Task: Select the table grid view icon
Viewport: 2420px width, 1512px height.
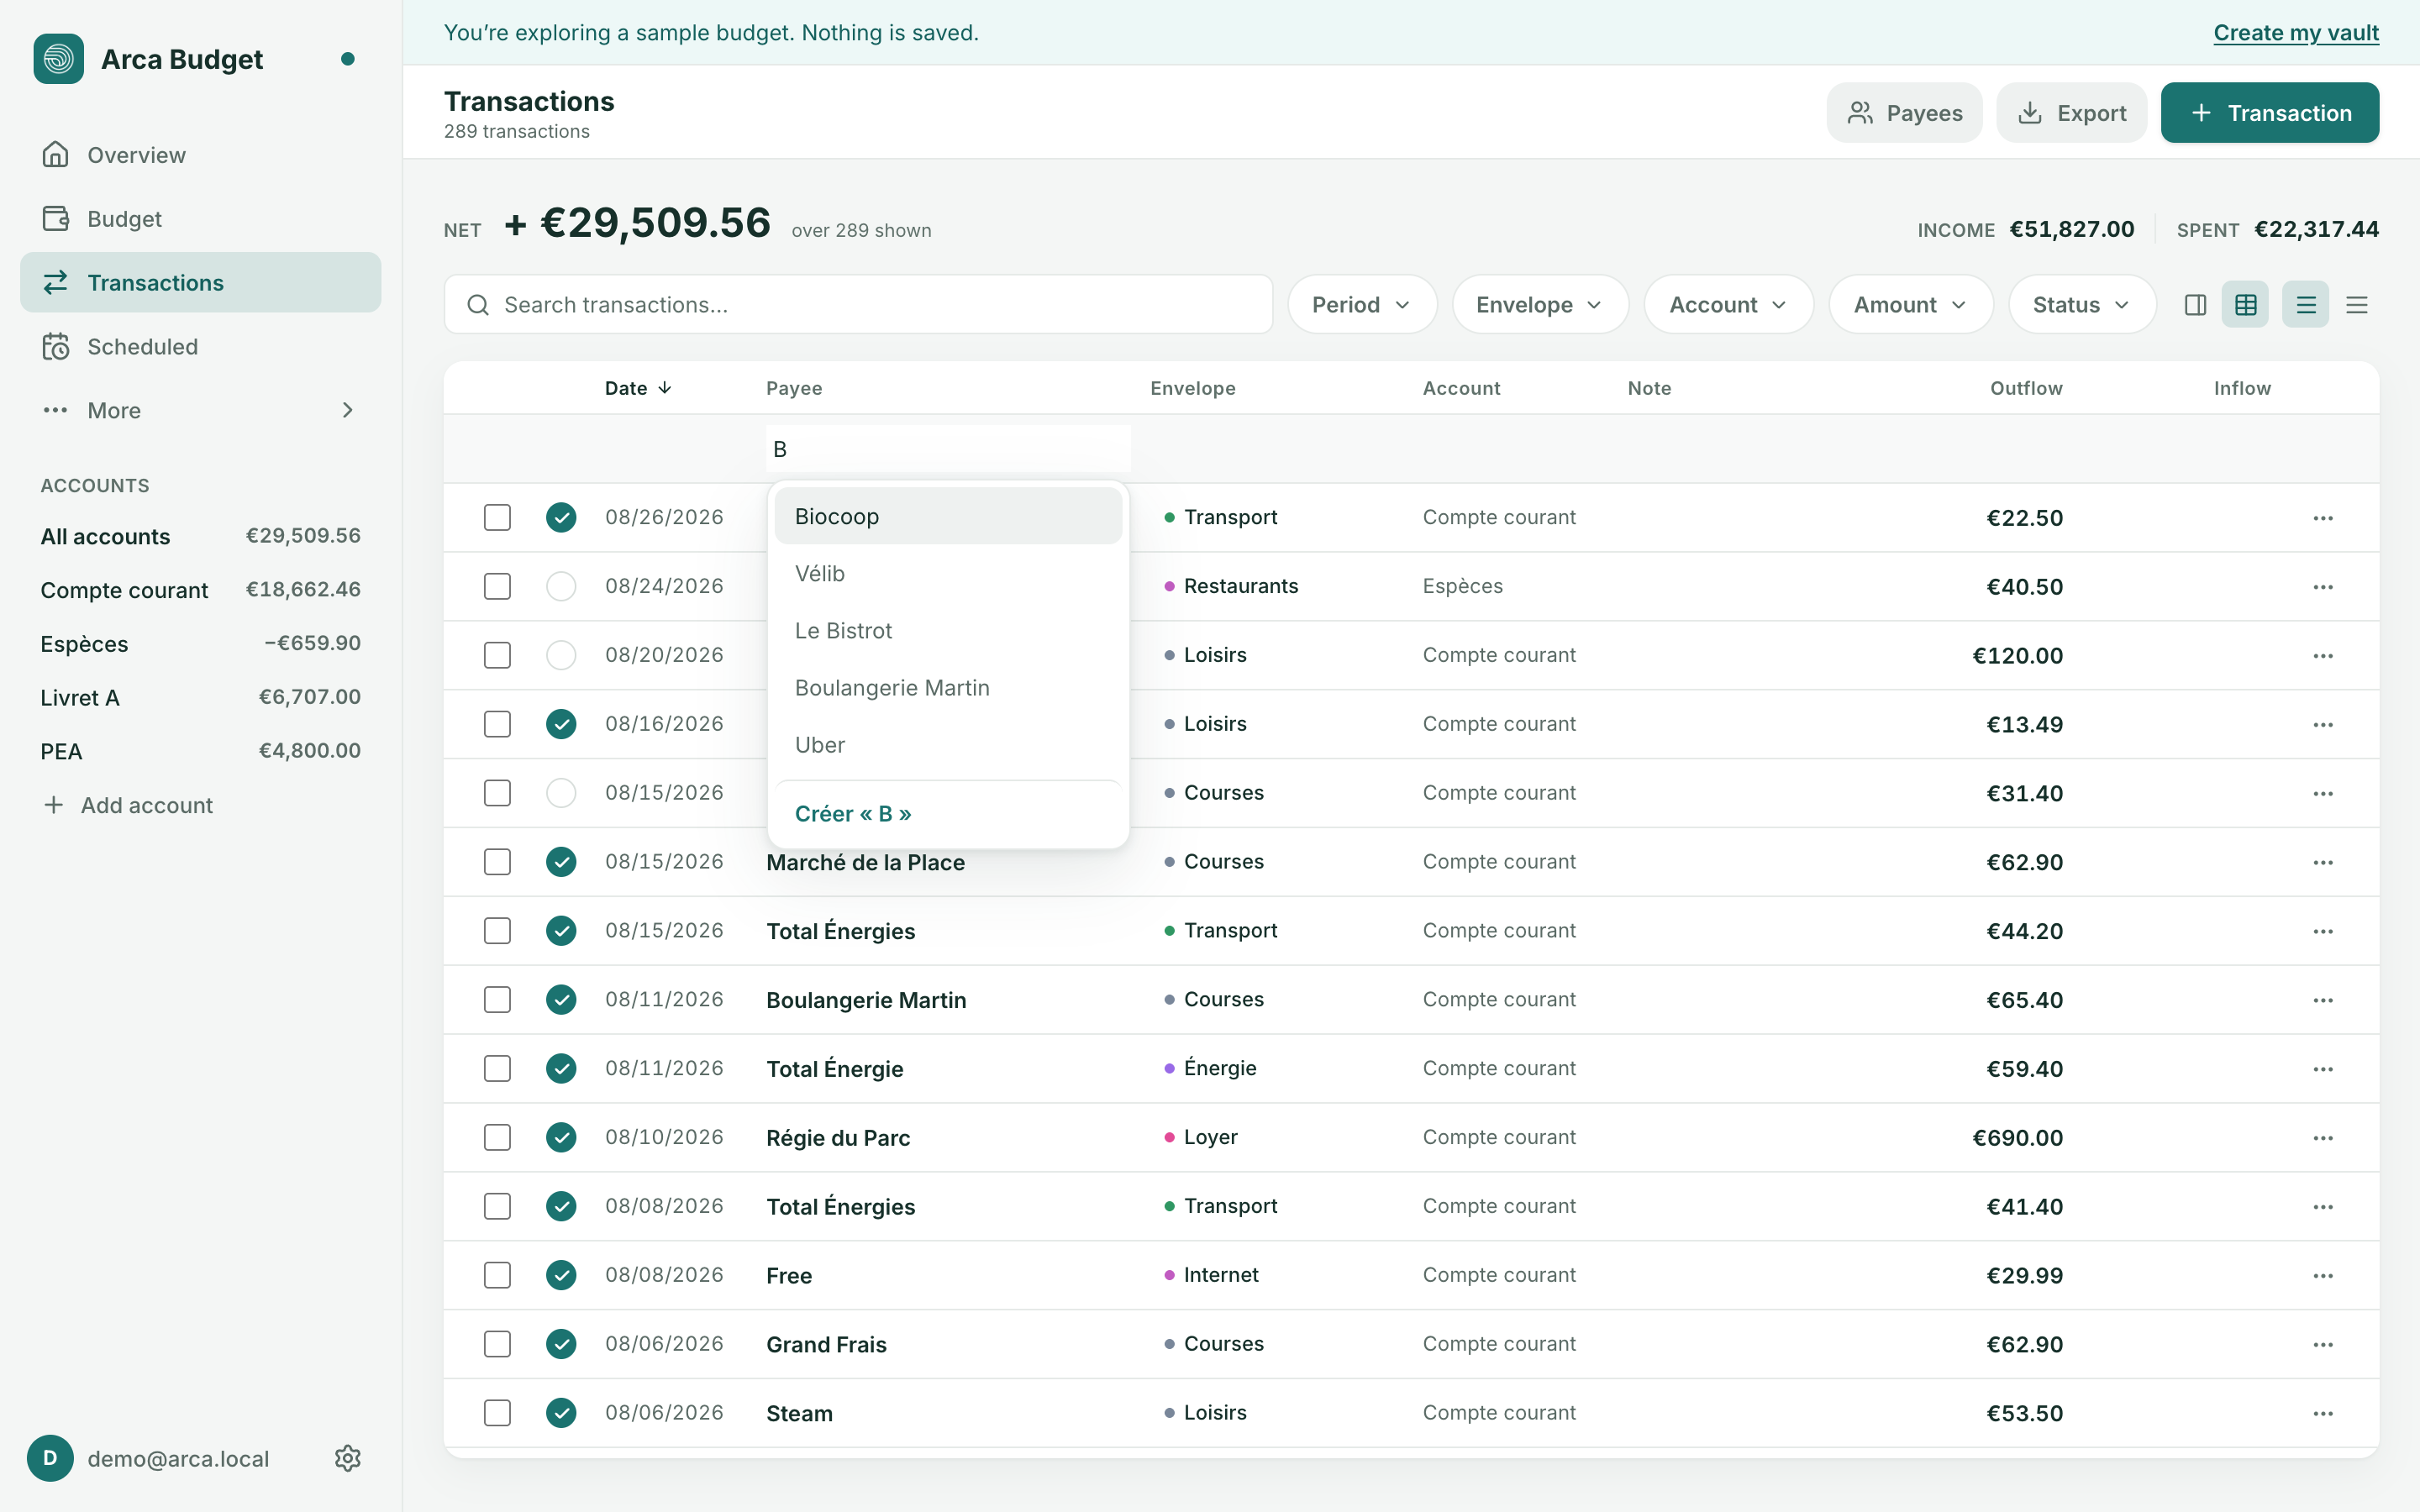Action: [2245, 305]
